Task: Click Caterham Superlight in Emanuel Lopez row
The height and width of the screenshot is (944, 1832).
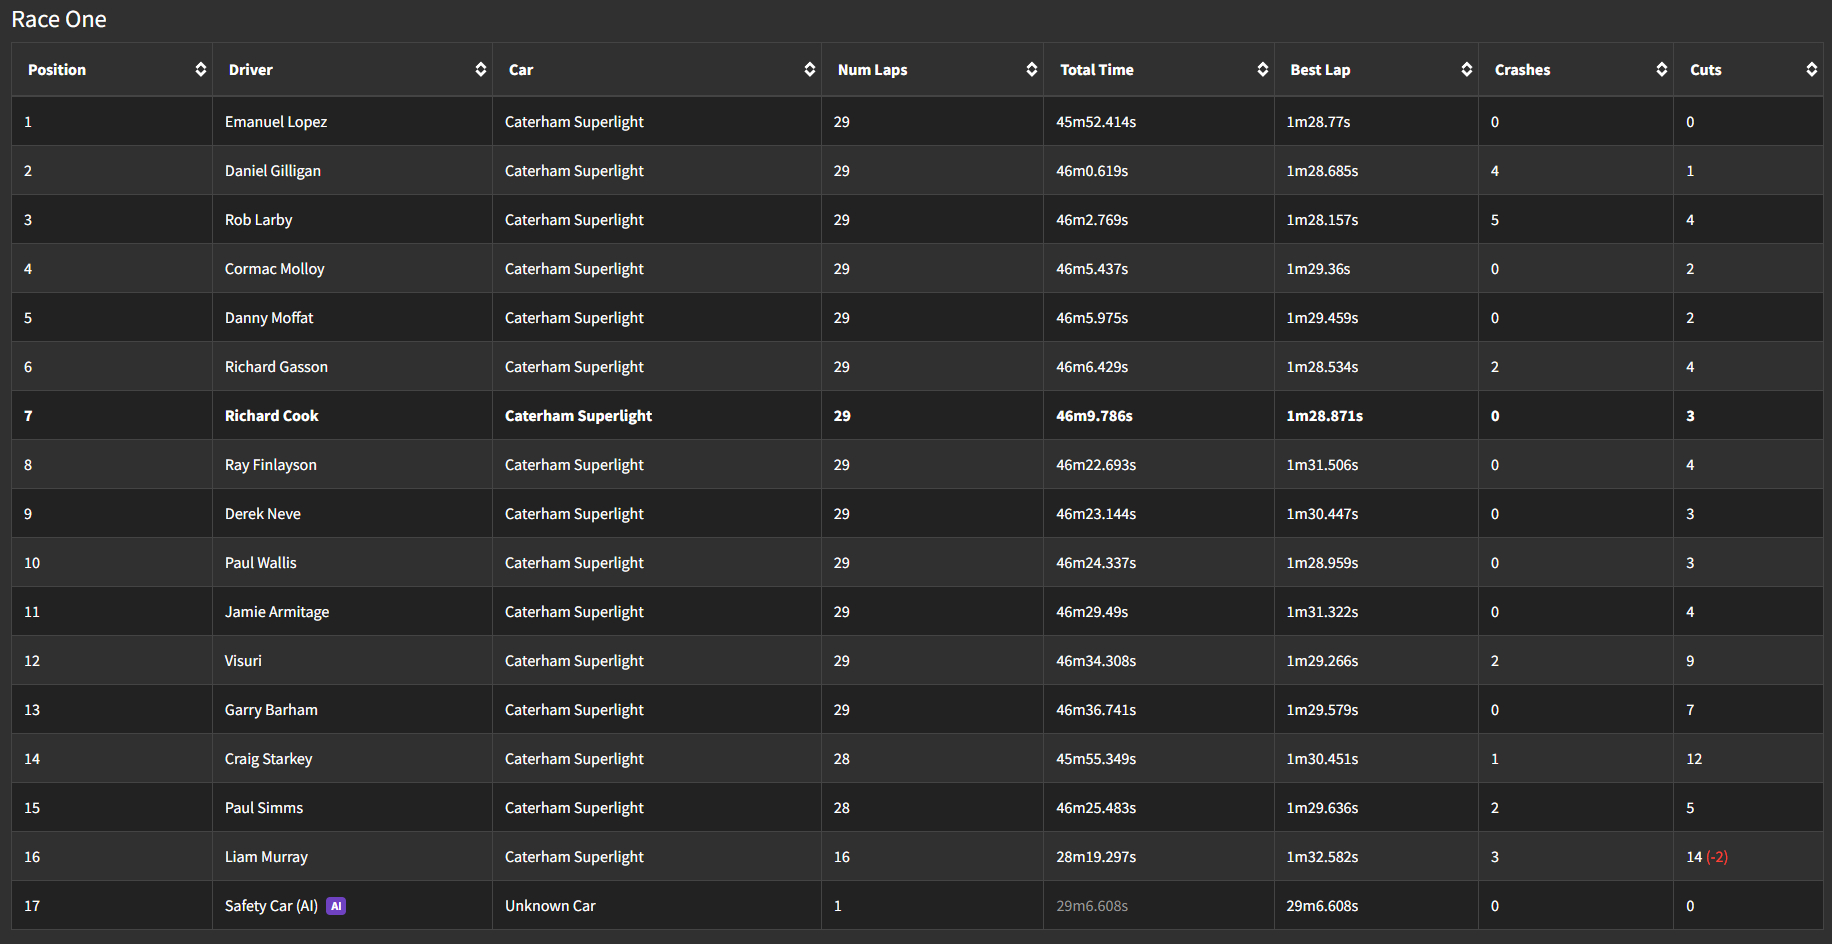Action: (574, 122)
